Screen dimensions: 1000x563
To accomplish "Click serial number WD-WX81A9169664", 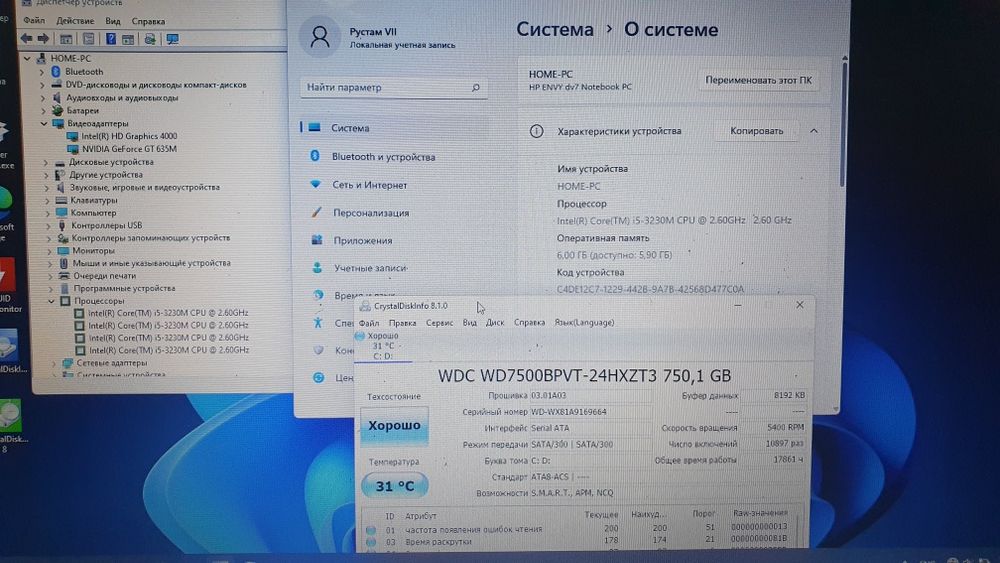I will [x=568, y=412].
